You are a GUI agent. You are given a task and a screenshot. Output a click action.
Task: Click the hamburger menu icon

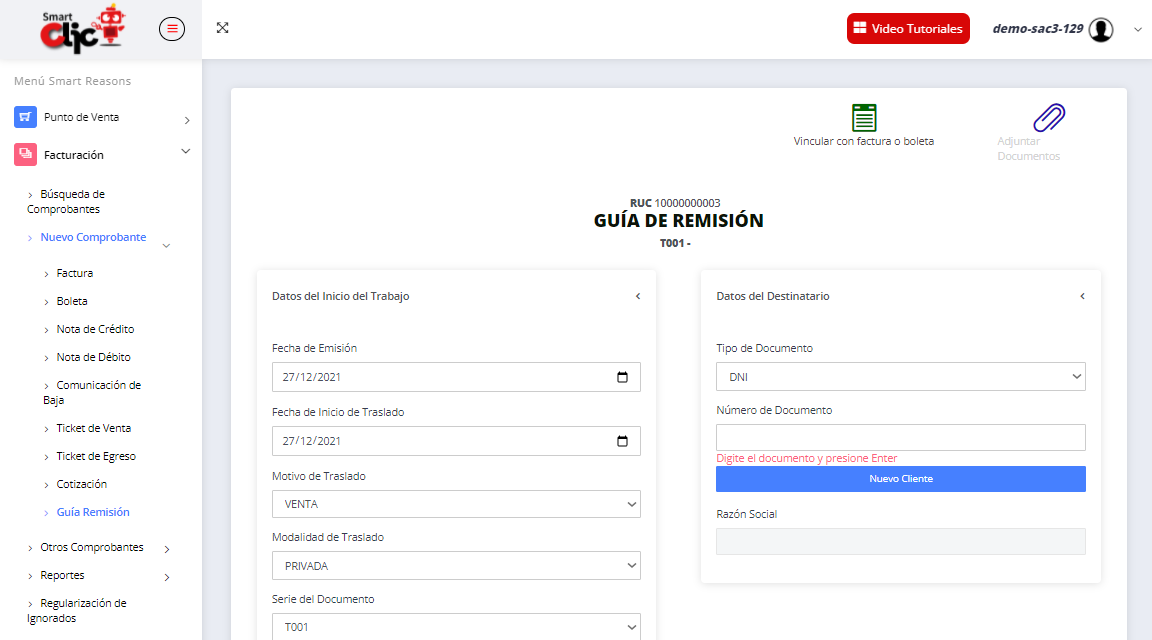(171, 28)
